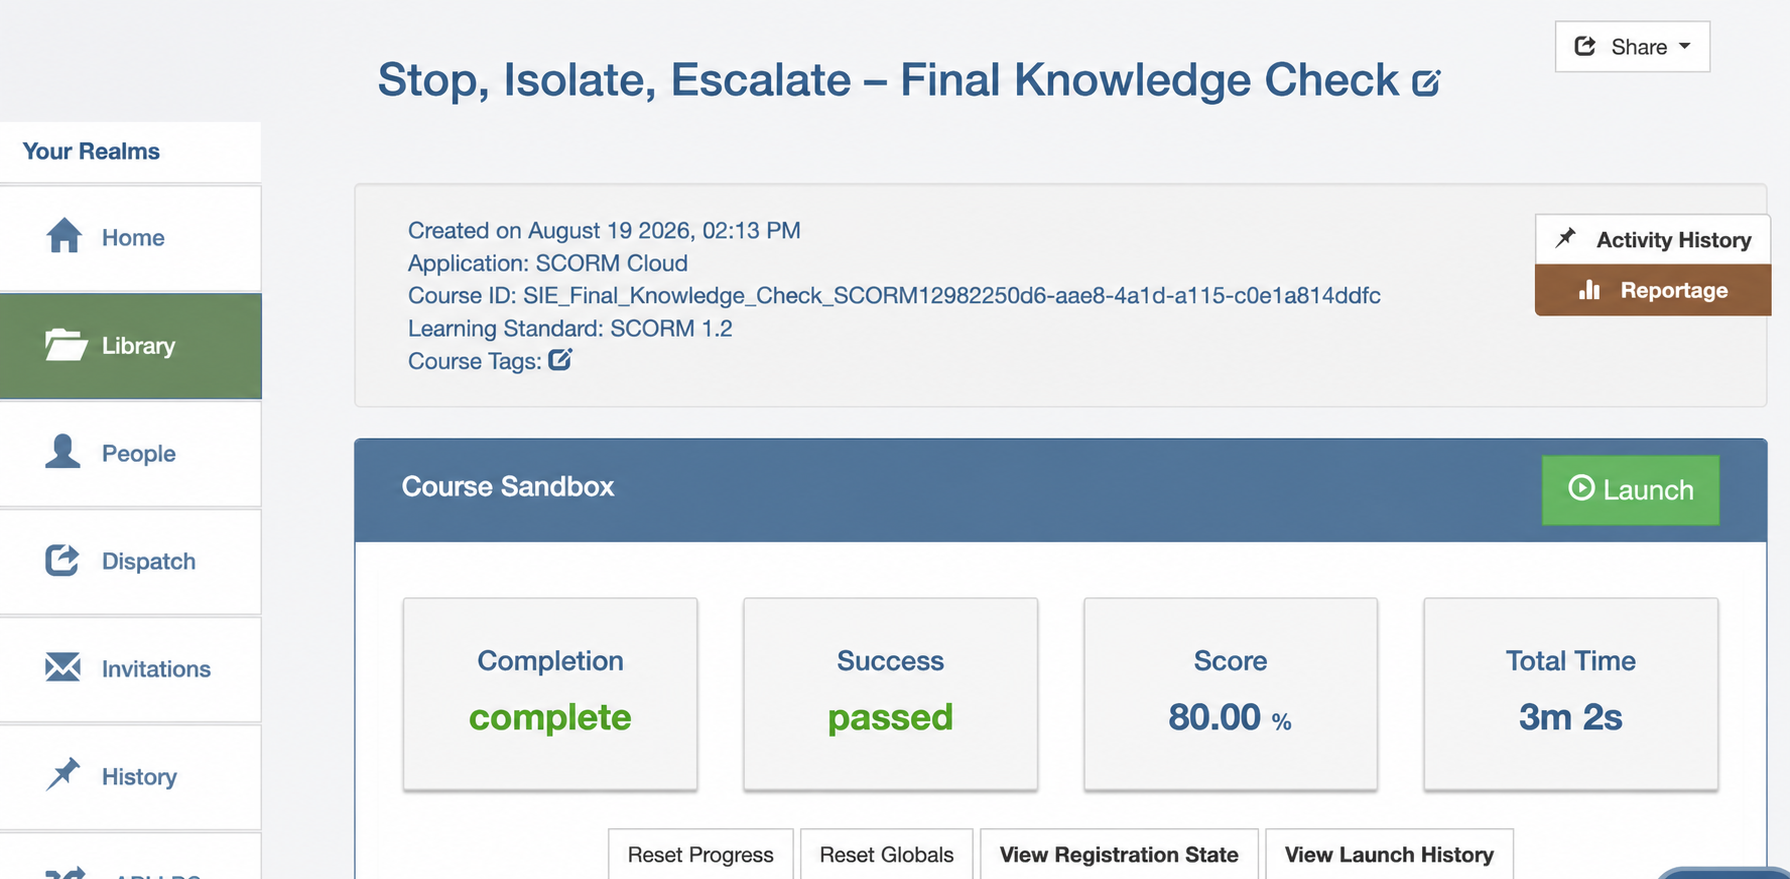Viewport: 1790px width, 879px height.
Task: Open View Launch History
Action: point(1389,854)
